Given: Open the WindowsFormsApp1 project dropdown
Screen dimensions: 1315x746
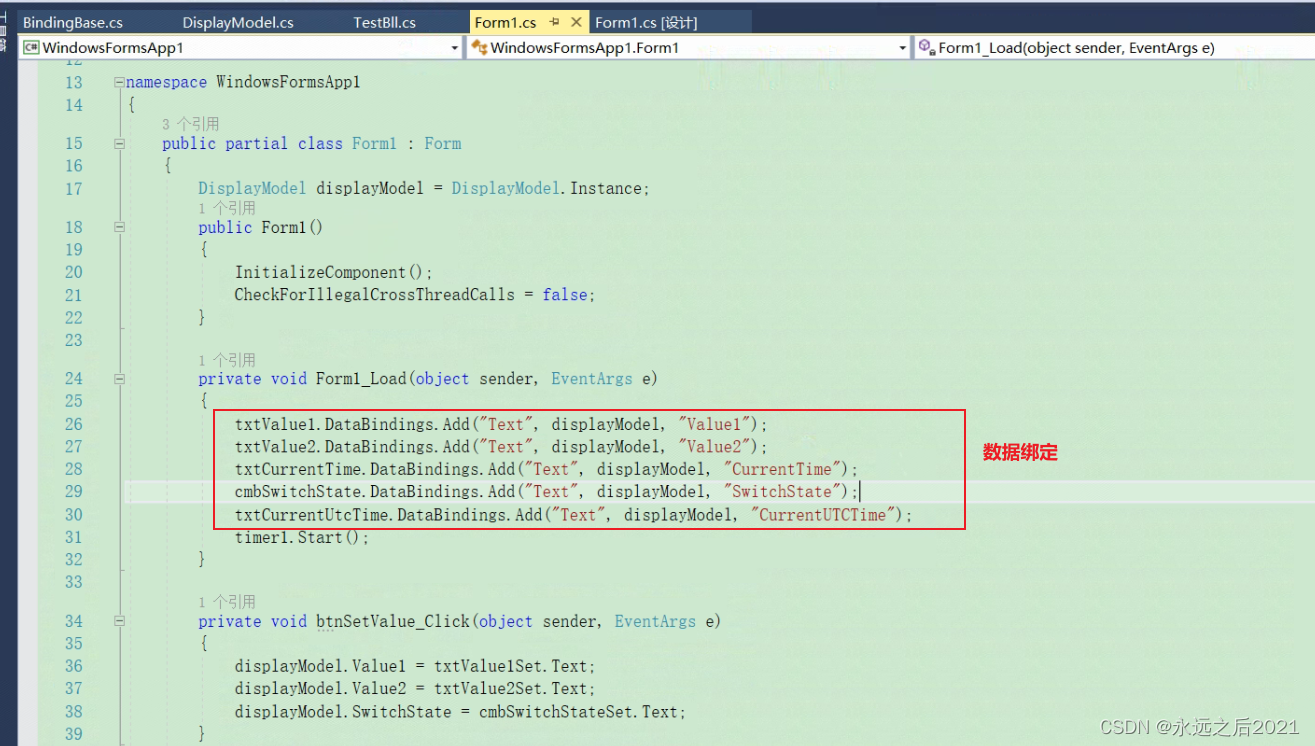Looking at the screenshot, I should 455,47.
